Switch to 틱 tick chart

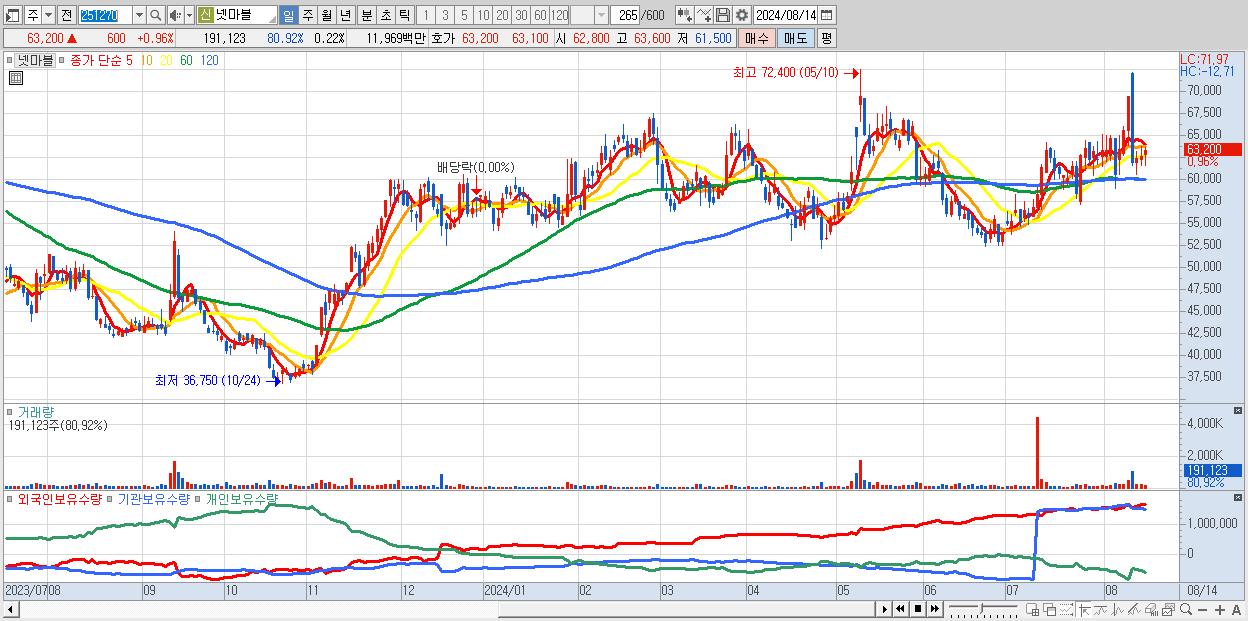[404, 15]
